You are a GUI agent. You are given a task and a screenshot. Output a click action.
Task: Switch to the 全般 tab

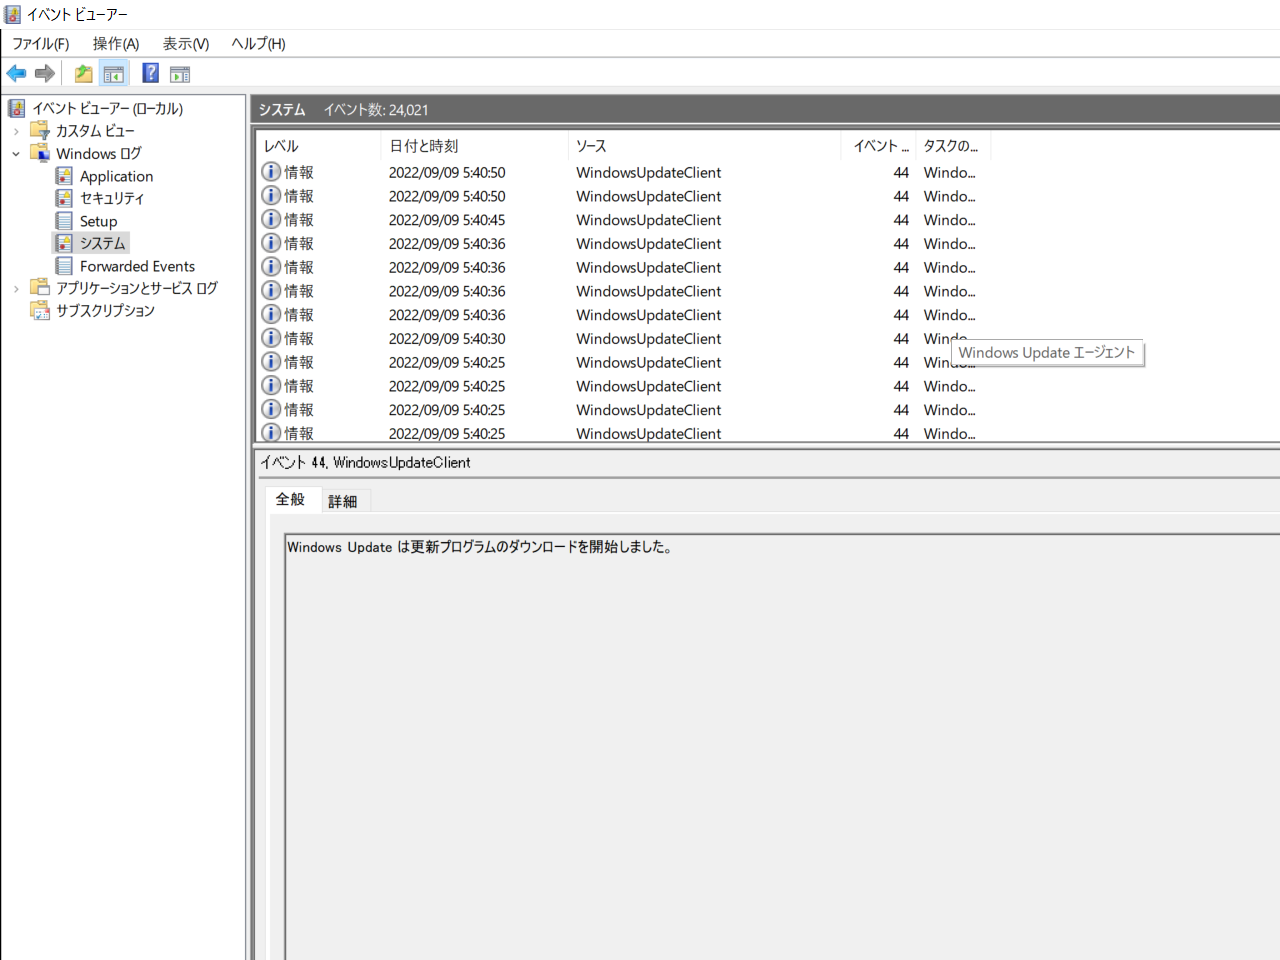pyautogui.click(x=291, y=499)
